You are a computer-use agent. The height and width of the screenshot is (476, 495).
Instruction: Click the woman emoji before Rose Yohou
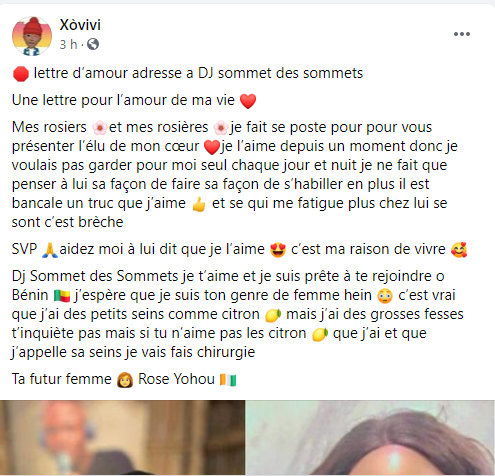(125, 380)
